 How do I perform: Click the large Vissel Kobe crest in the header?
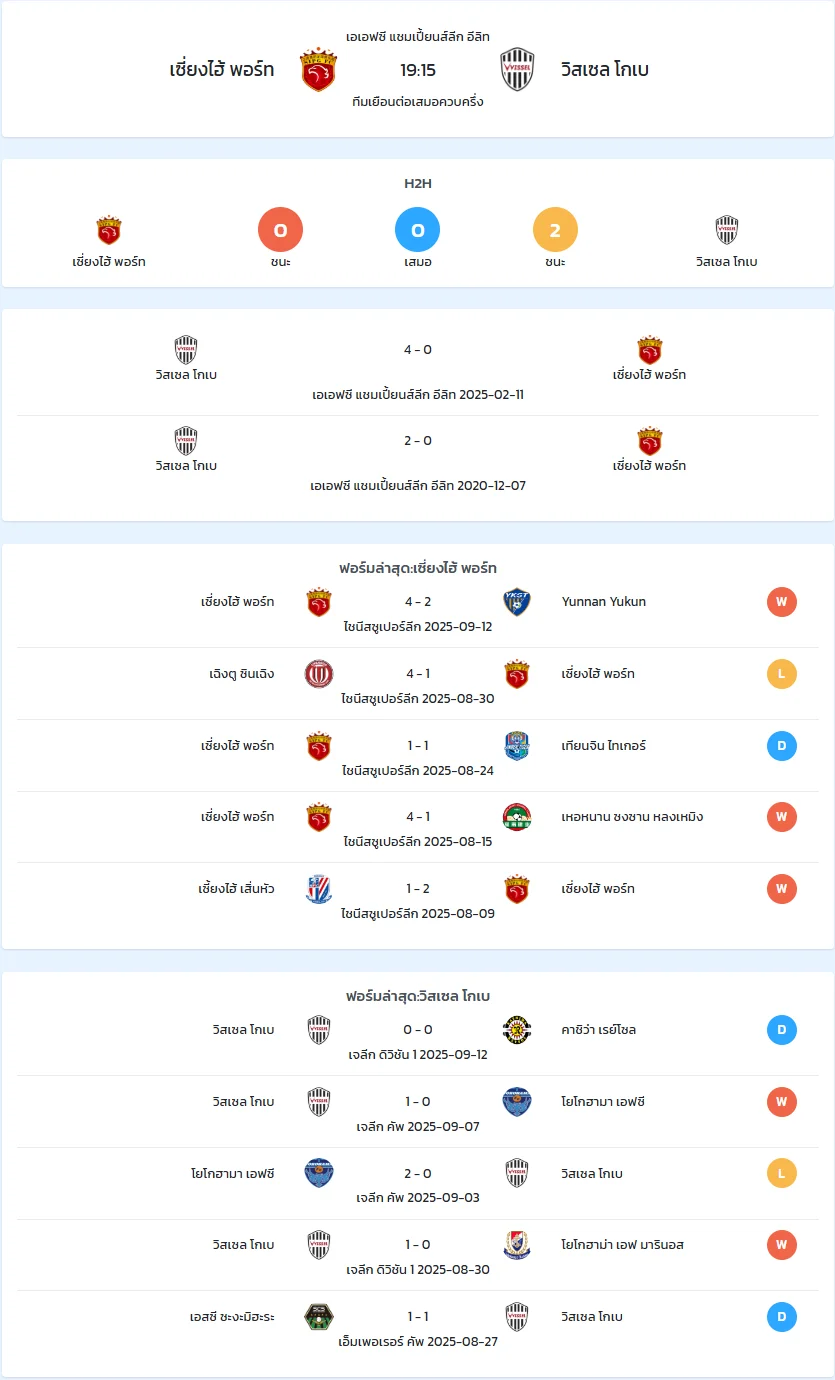click(517, 70)
